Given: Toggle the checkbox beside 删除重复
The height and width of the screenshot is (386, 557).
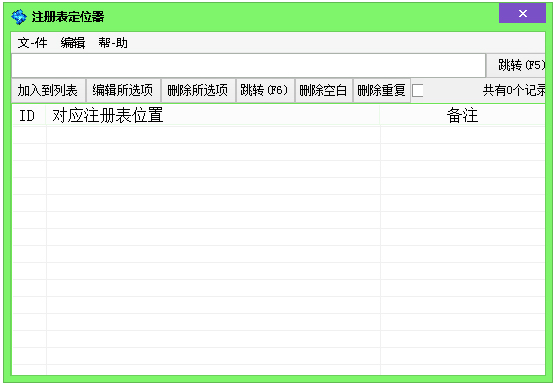Looking at the screenshot, I should pos(417,91).
